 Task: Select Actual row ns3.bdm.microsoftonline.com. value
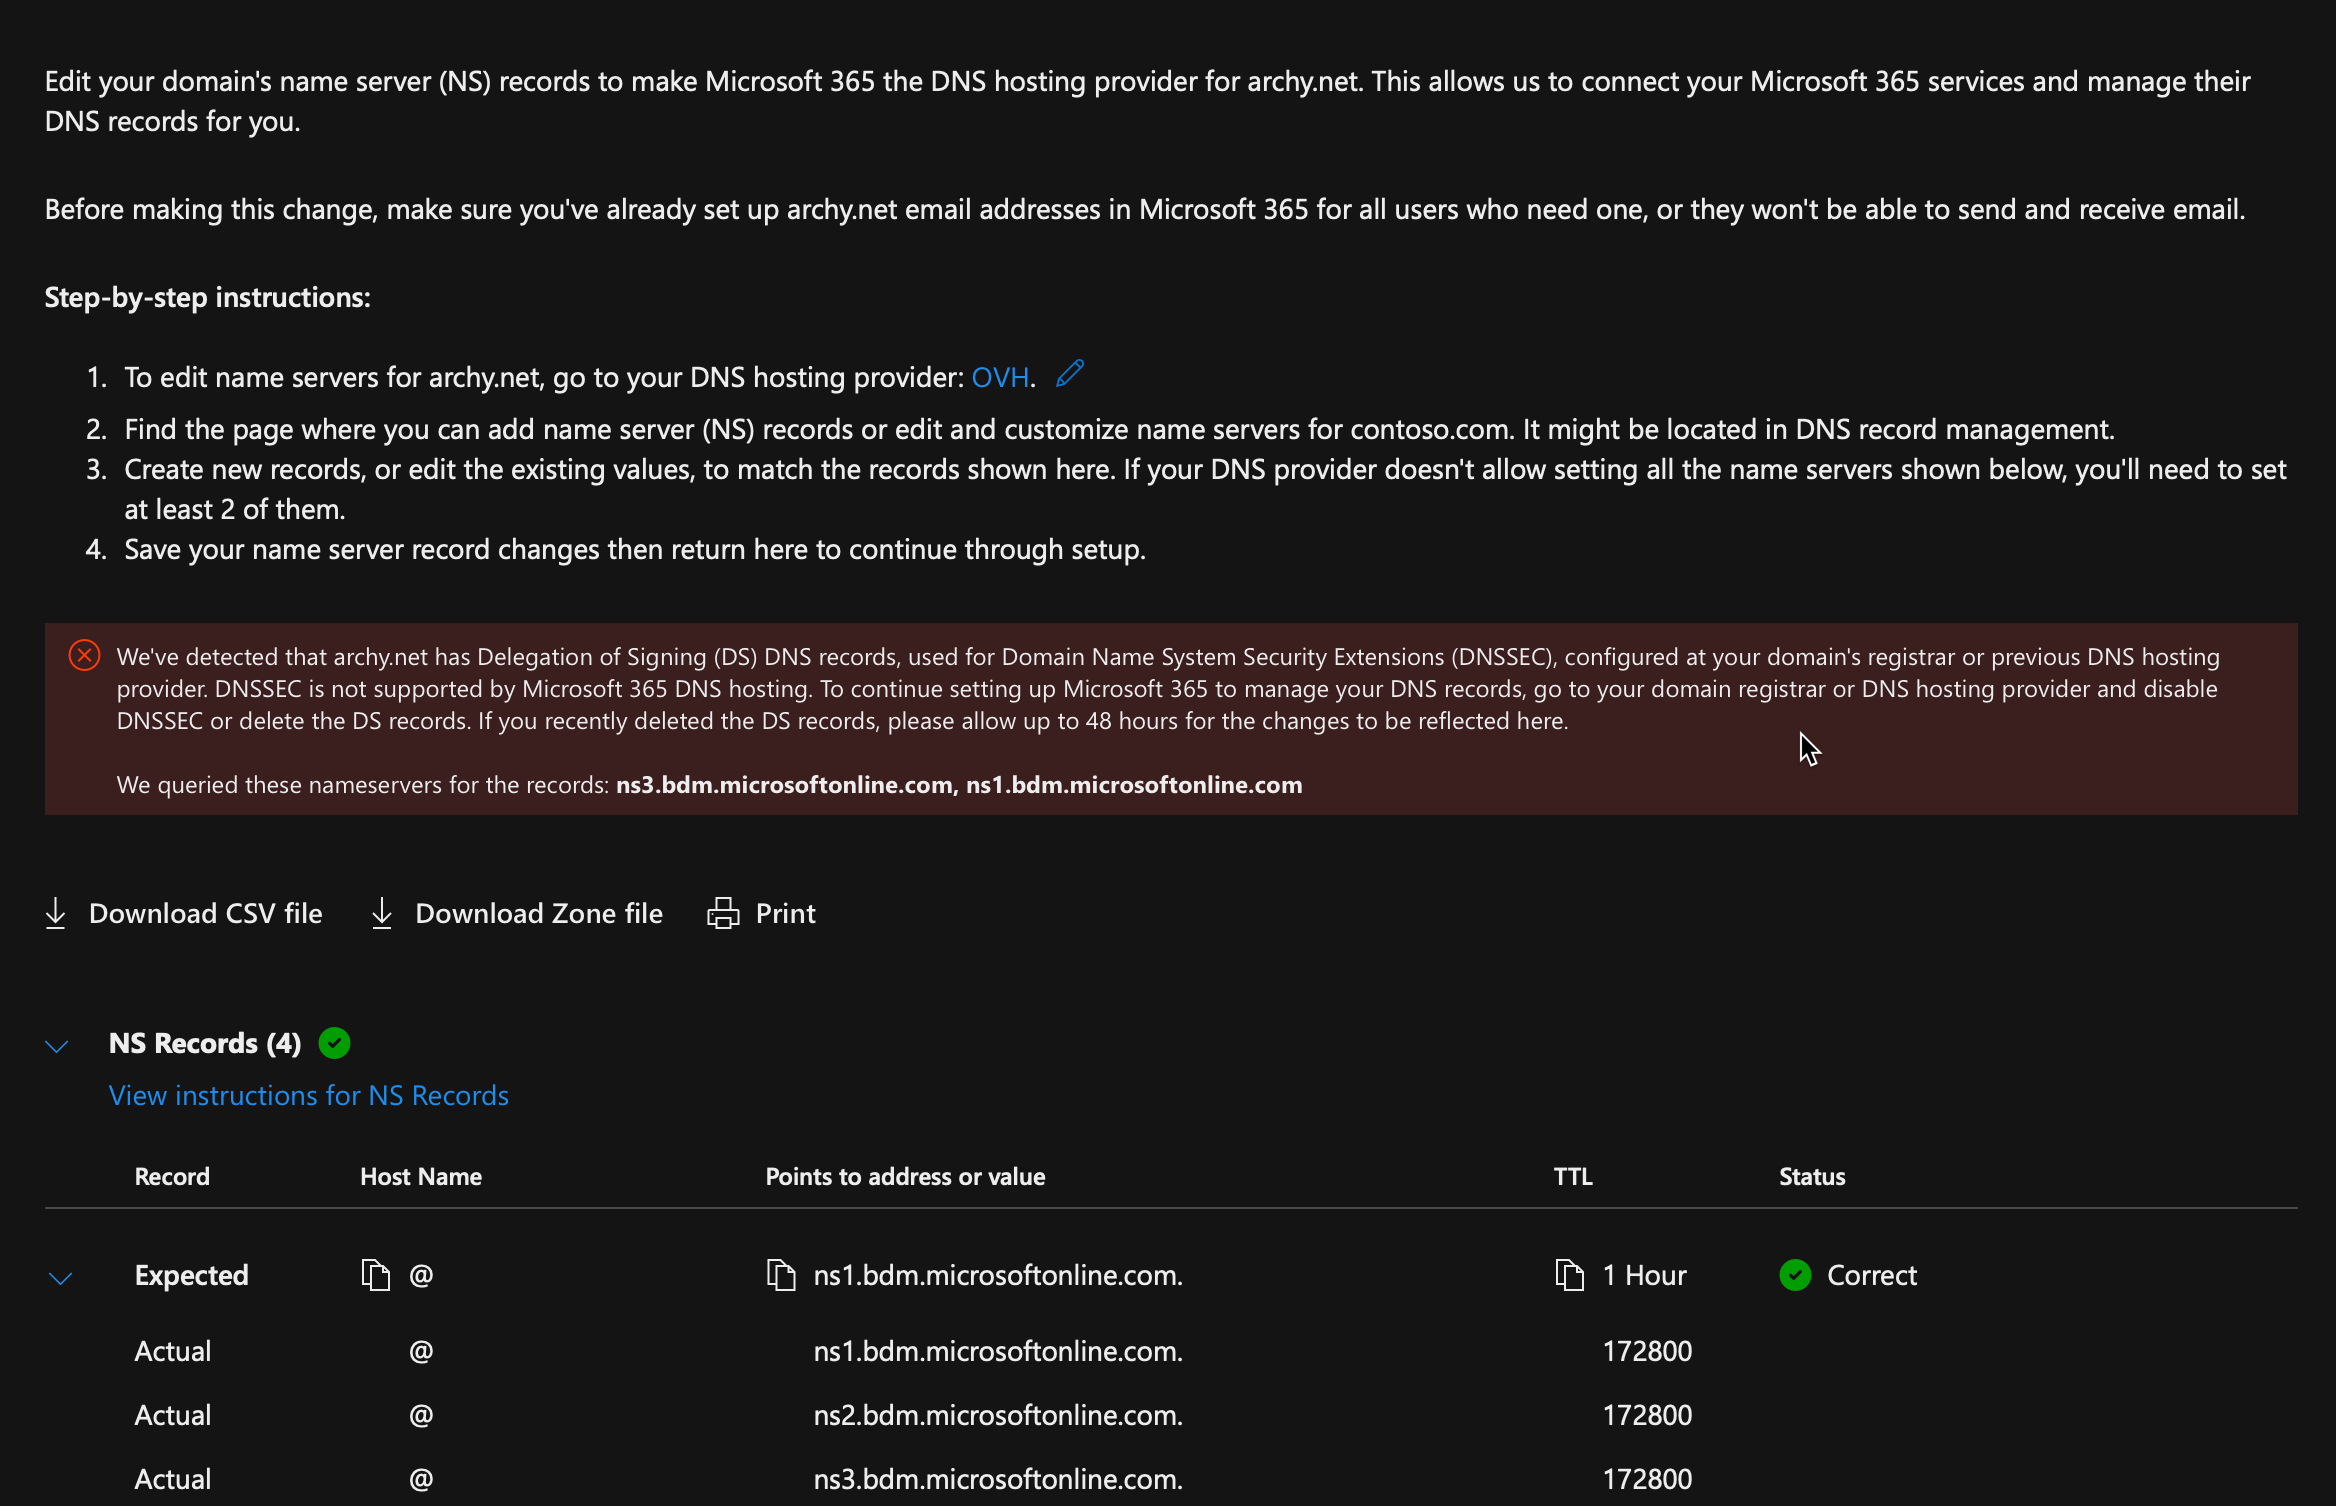tap(998, 1479)
